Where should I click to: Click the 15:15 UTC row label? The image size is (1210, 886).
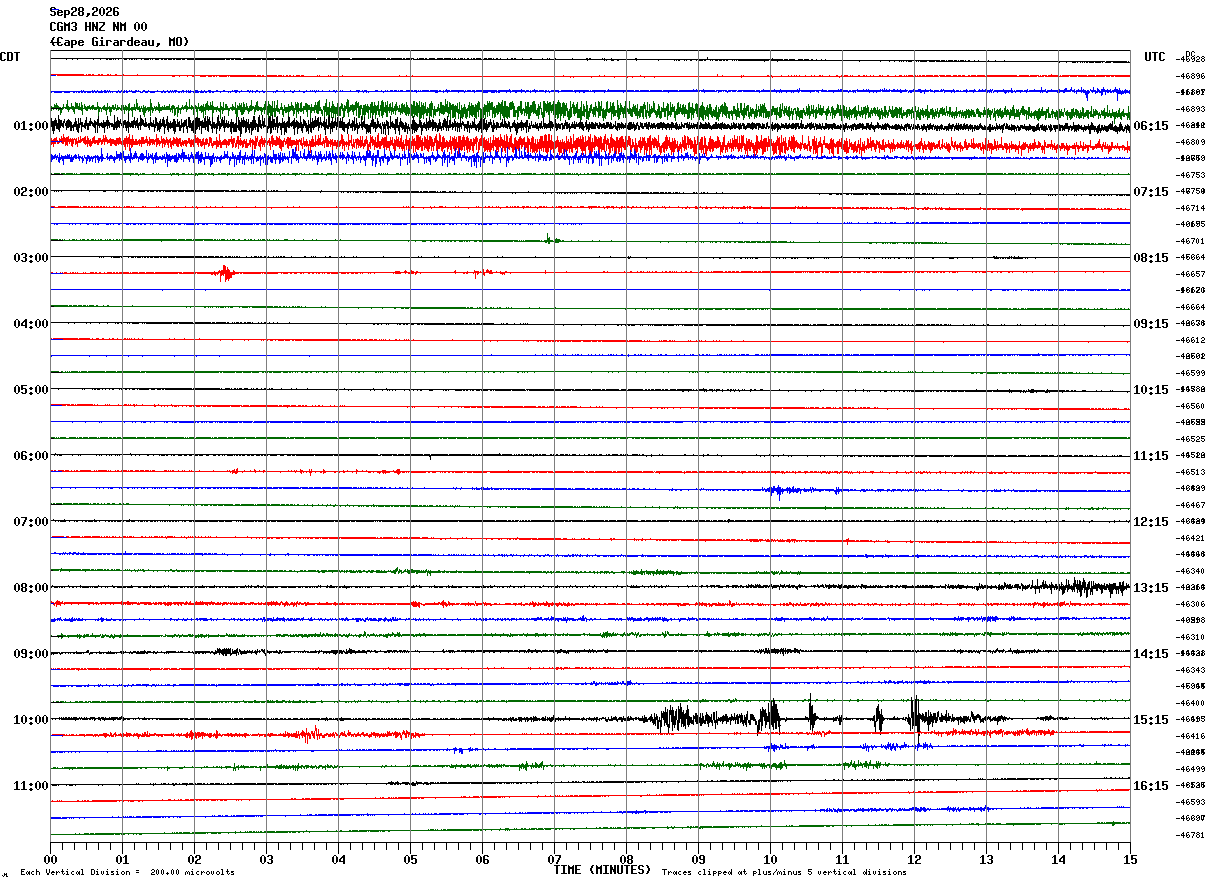click(1151, 720)
